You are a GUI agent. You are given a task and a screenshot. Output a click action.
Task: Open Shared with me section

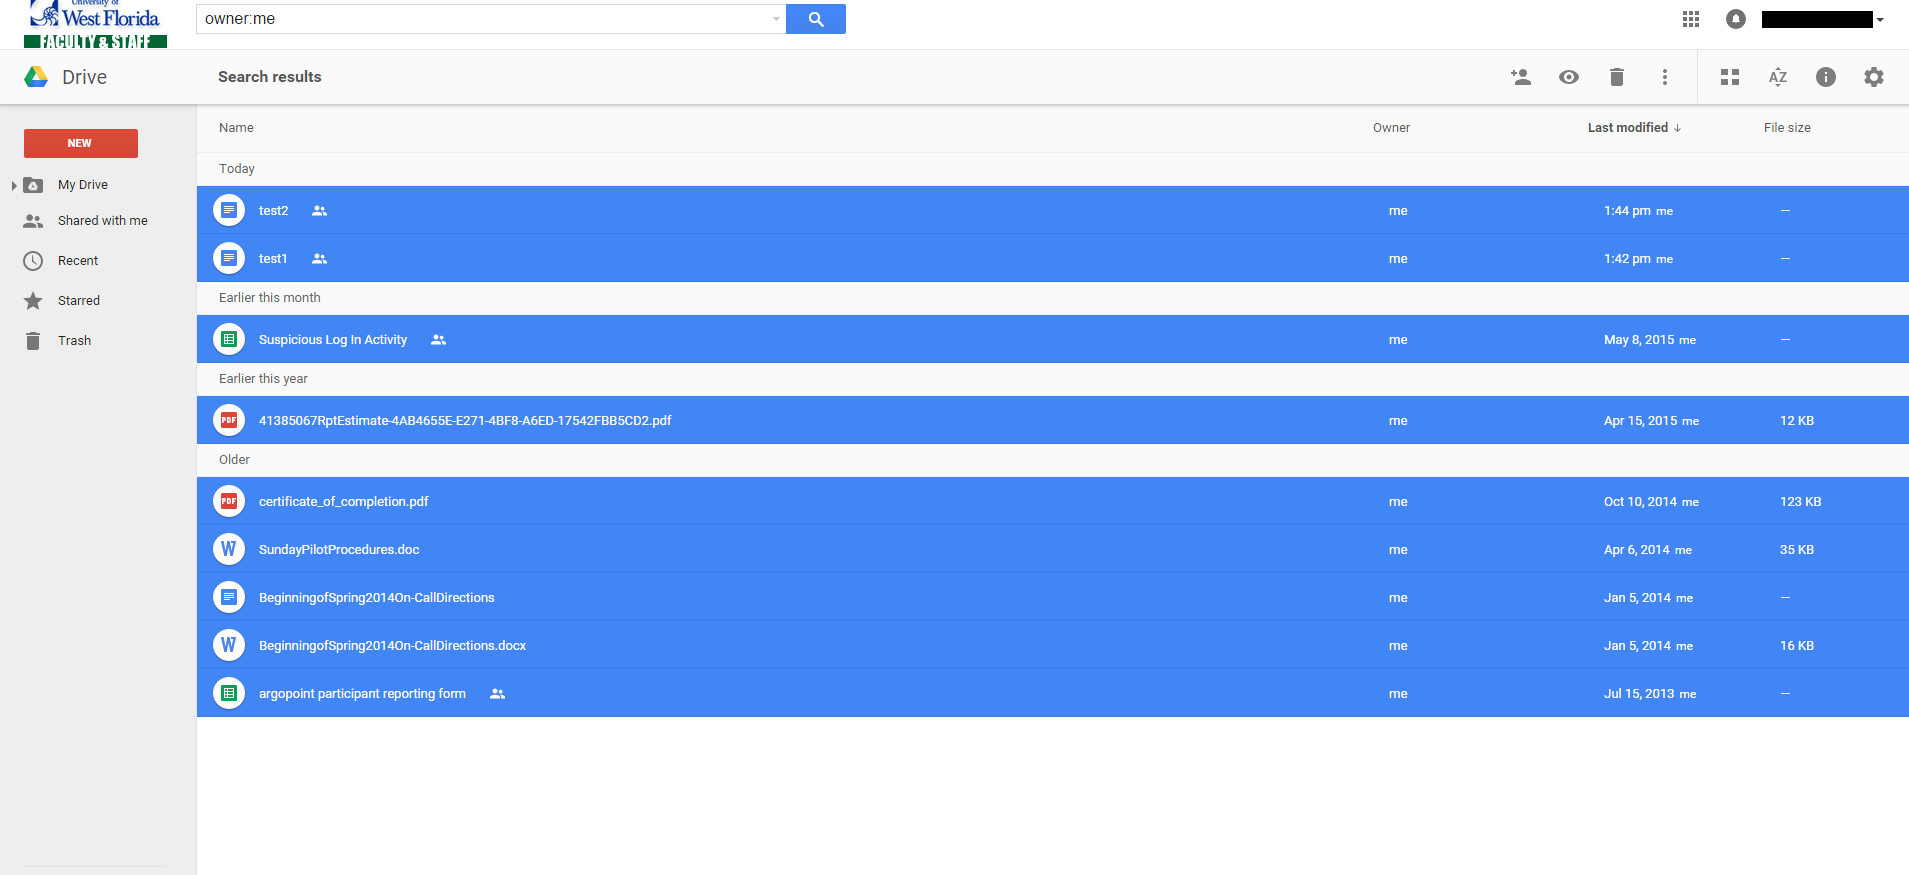102,221
